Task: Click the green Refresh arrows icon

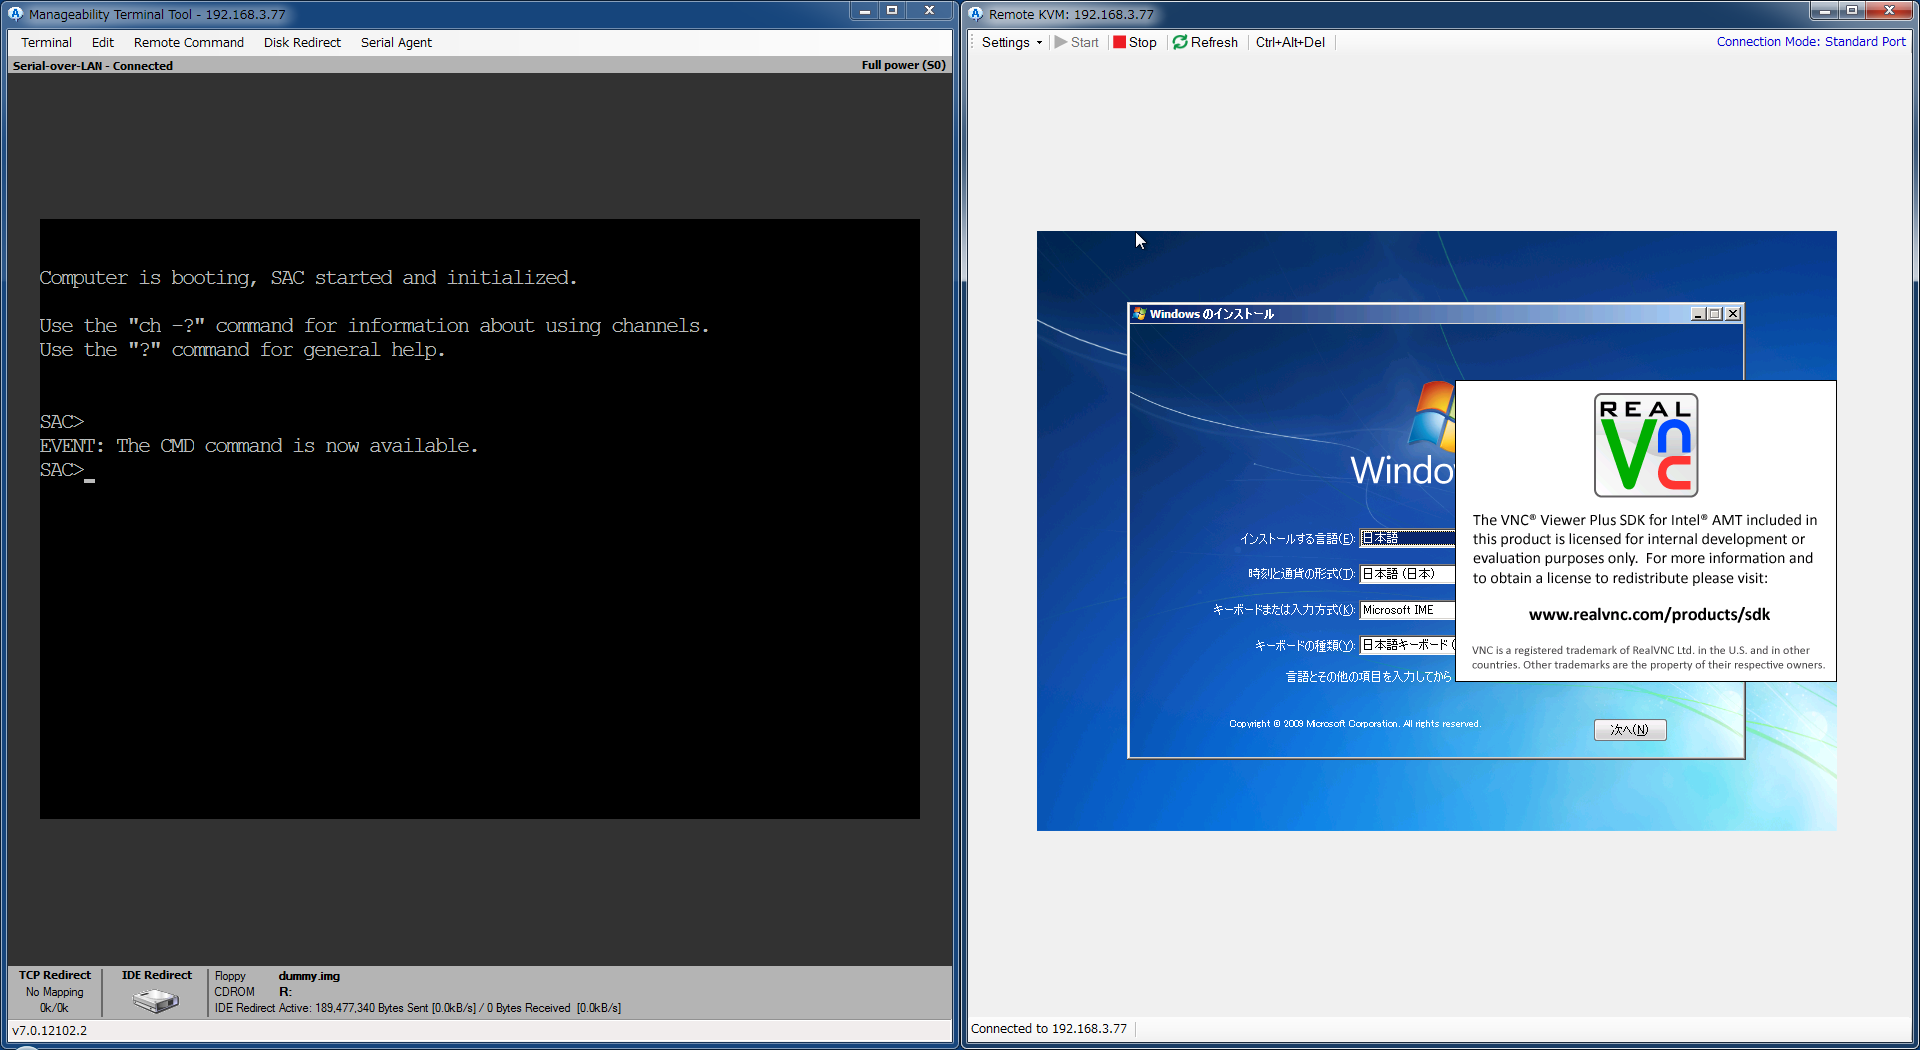Action: click(1180, 42)
